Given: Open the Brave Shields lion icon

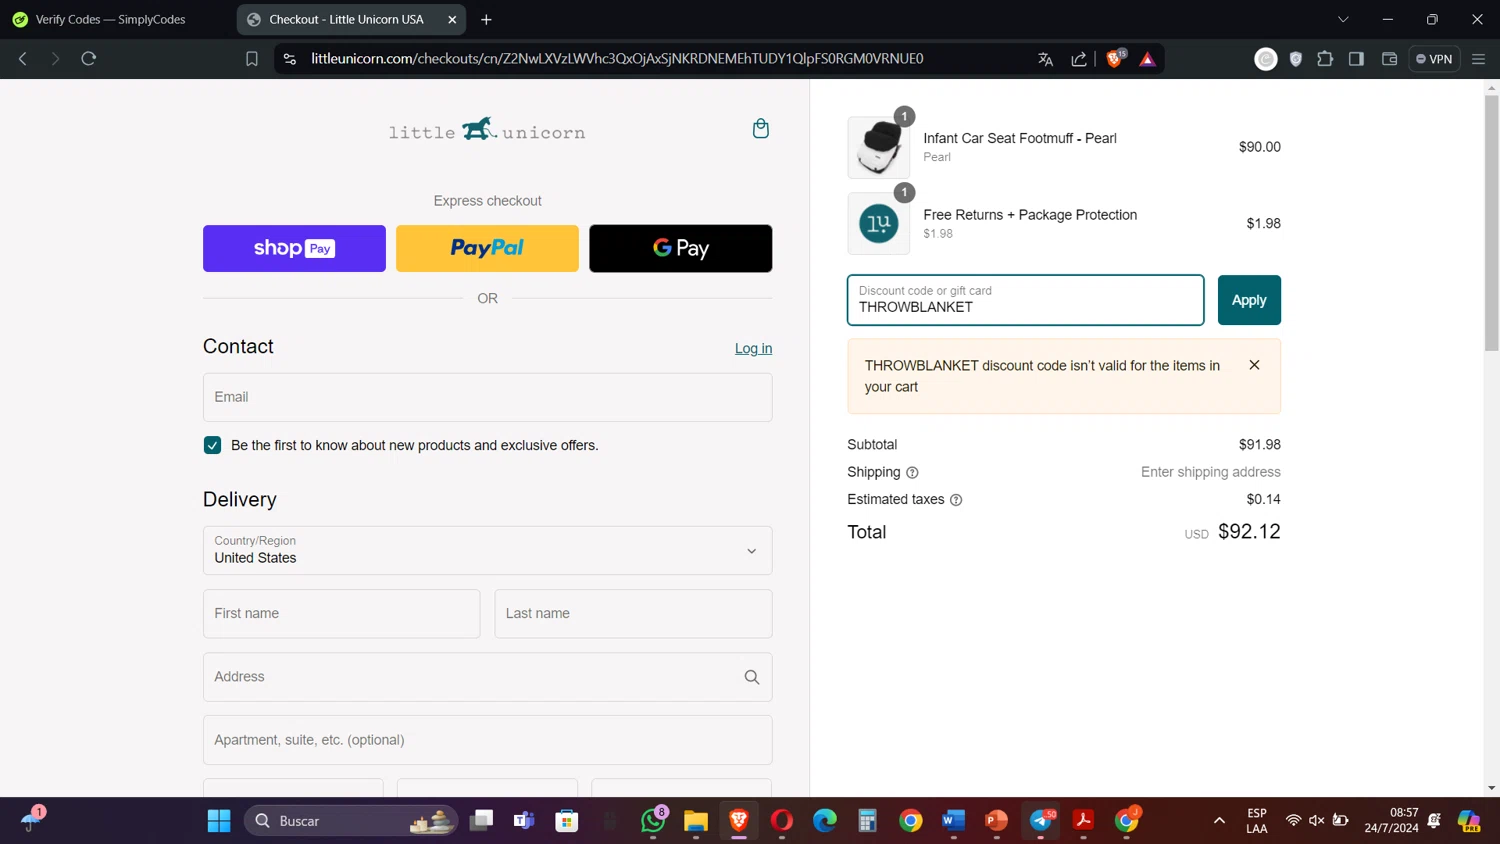Looking at the screenshot, I should (x=1115, y=58).
